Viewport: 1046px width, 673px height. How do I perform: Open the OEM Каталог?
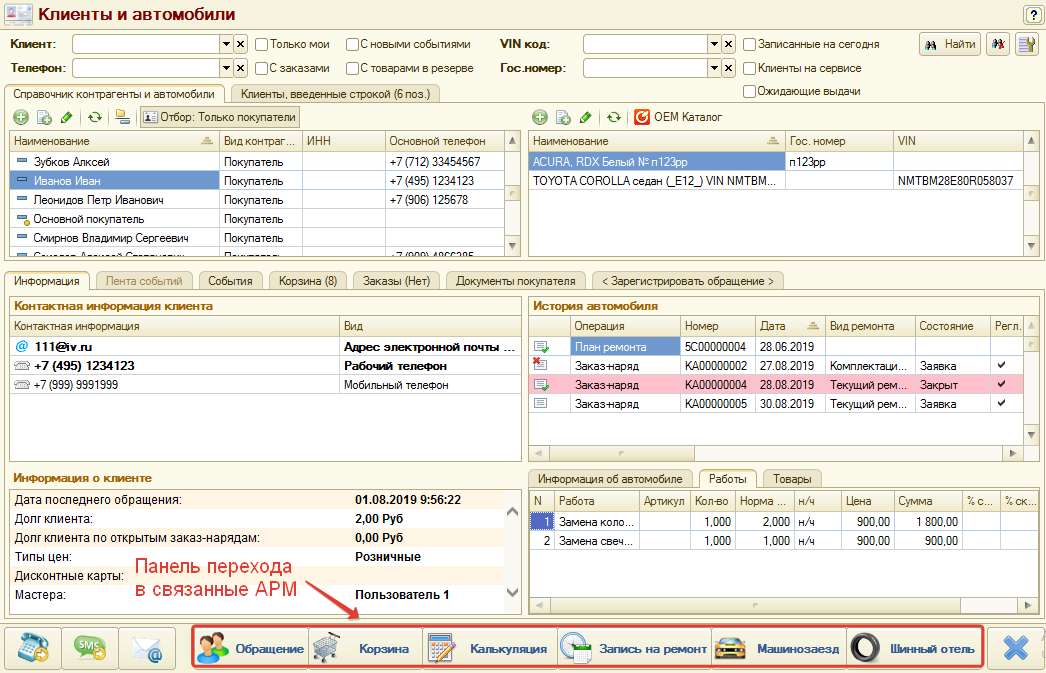[x=678, y=117]
